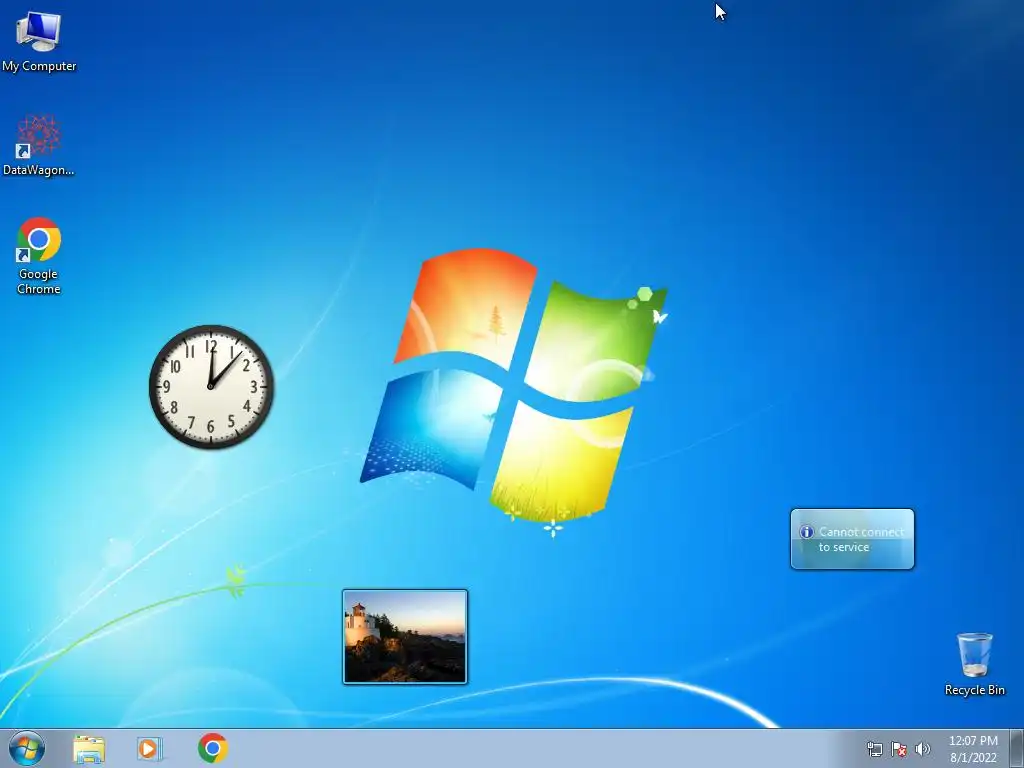The height and width of the screenshot is (768, 1024).
Task: Click the network status tray icon
Action: pyautogui.click(x=874, y=749)
